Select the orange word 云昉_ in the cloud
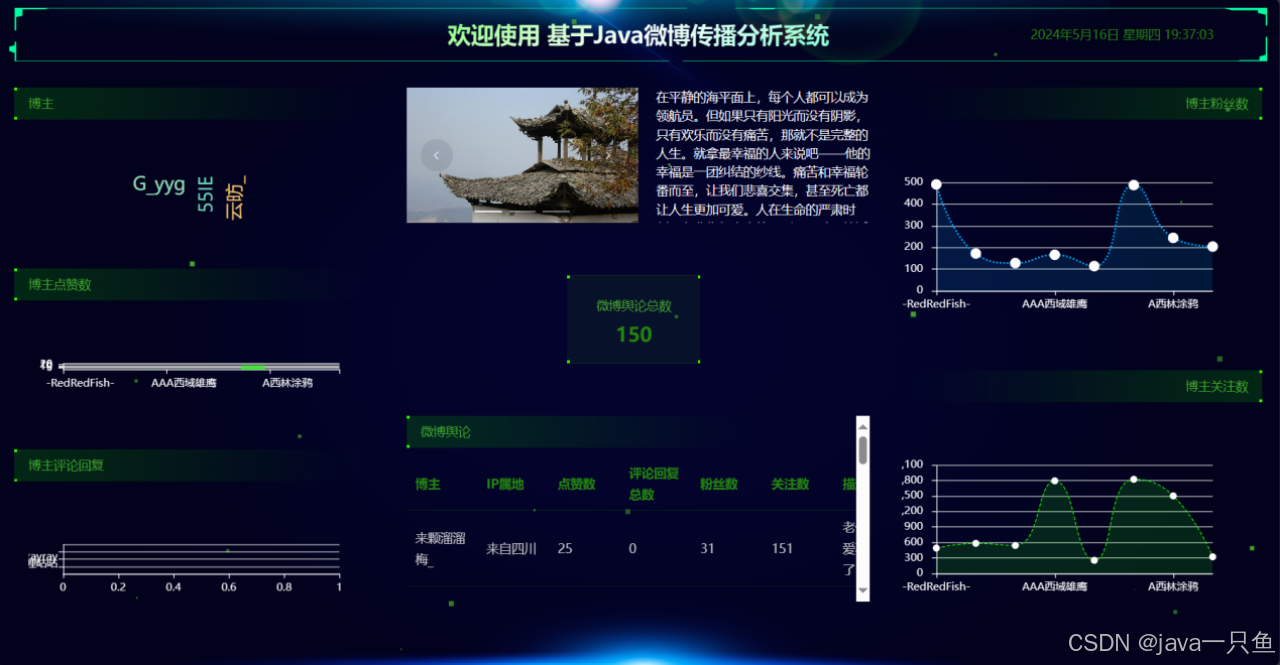The width and height of the screenshot is (1280, 665). [x=235, y=197]
